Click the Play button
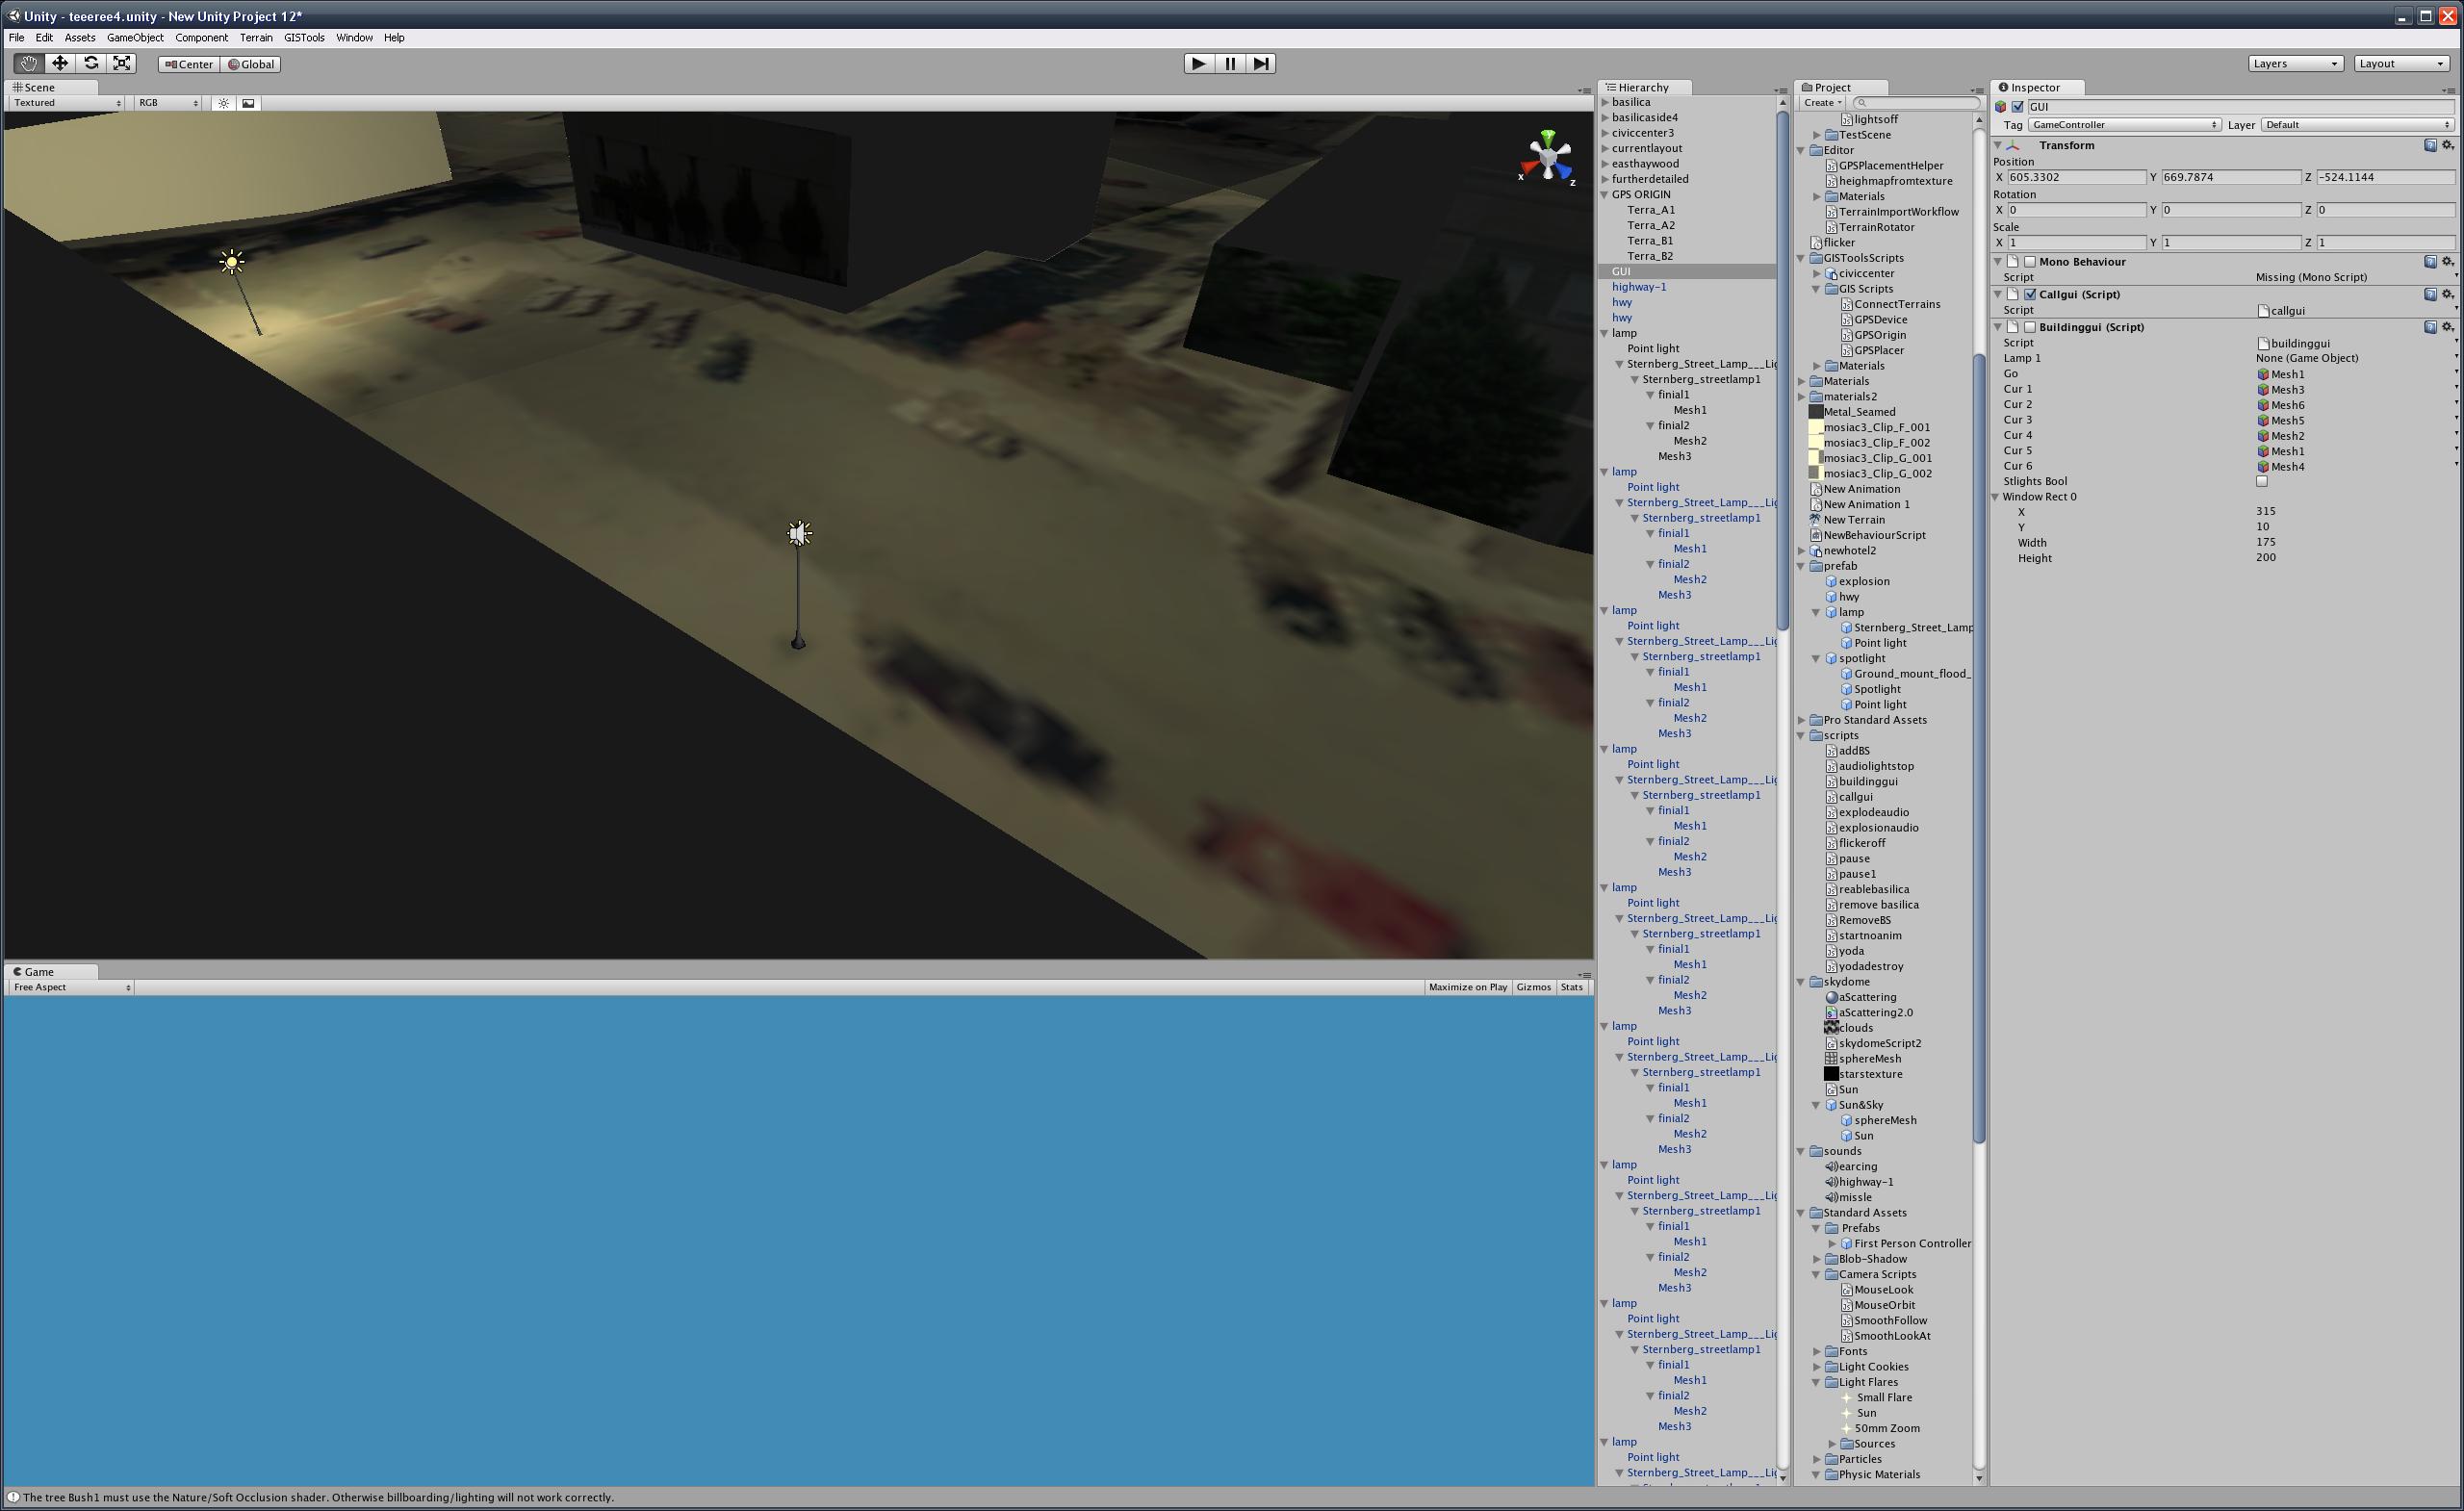This screenshot has height=1511, width=2464. point(1198,63)
